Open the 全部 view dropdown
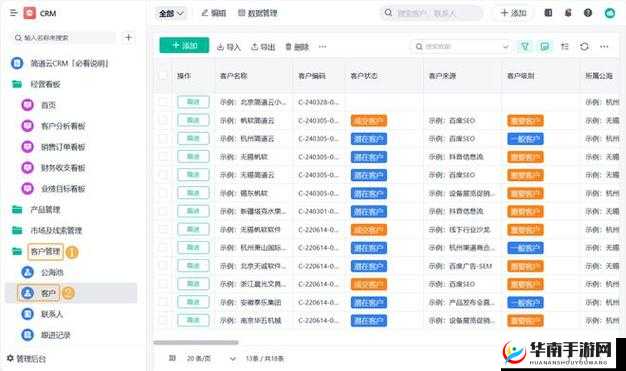The height and width of the screenshot is (371, 626). point(171,13)
